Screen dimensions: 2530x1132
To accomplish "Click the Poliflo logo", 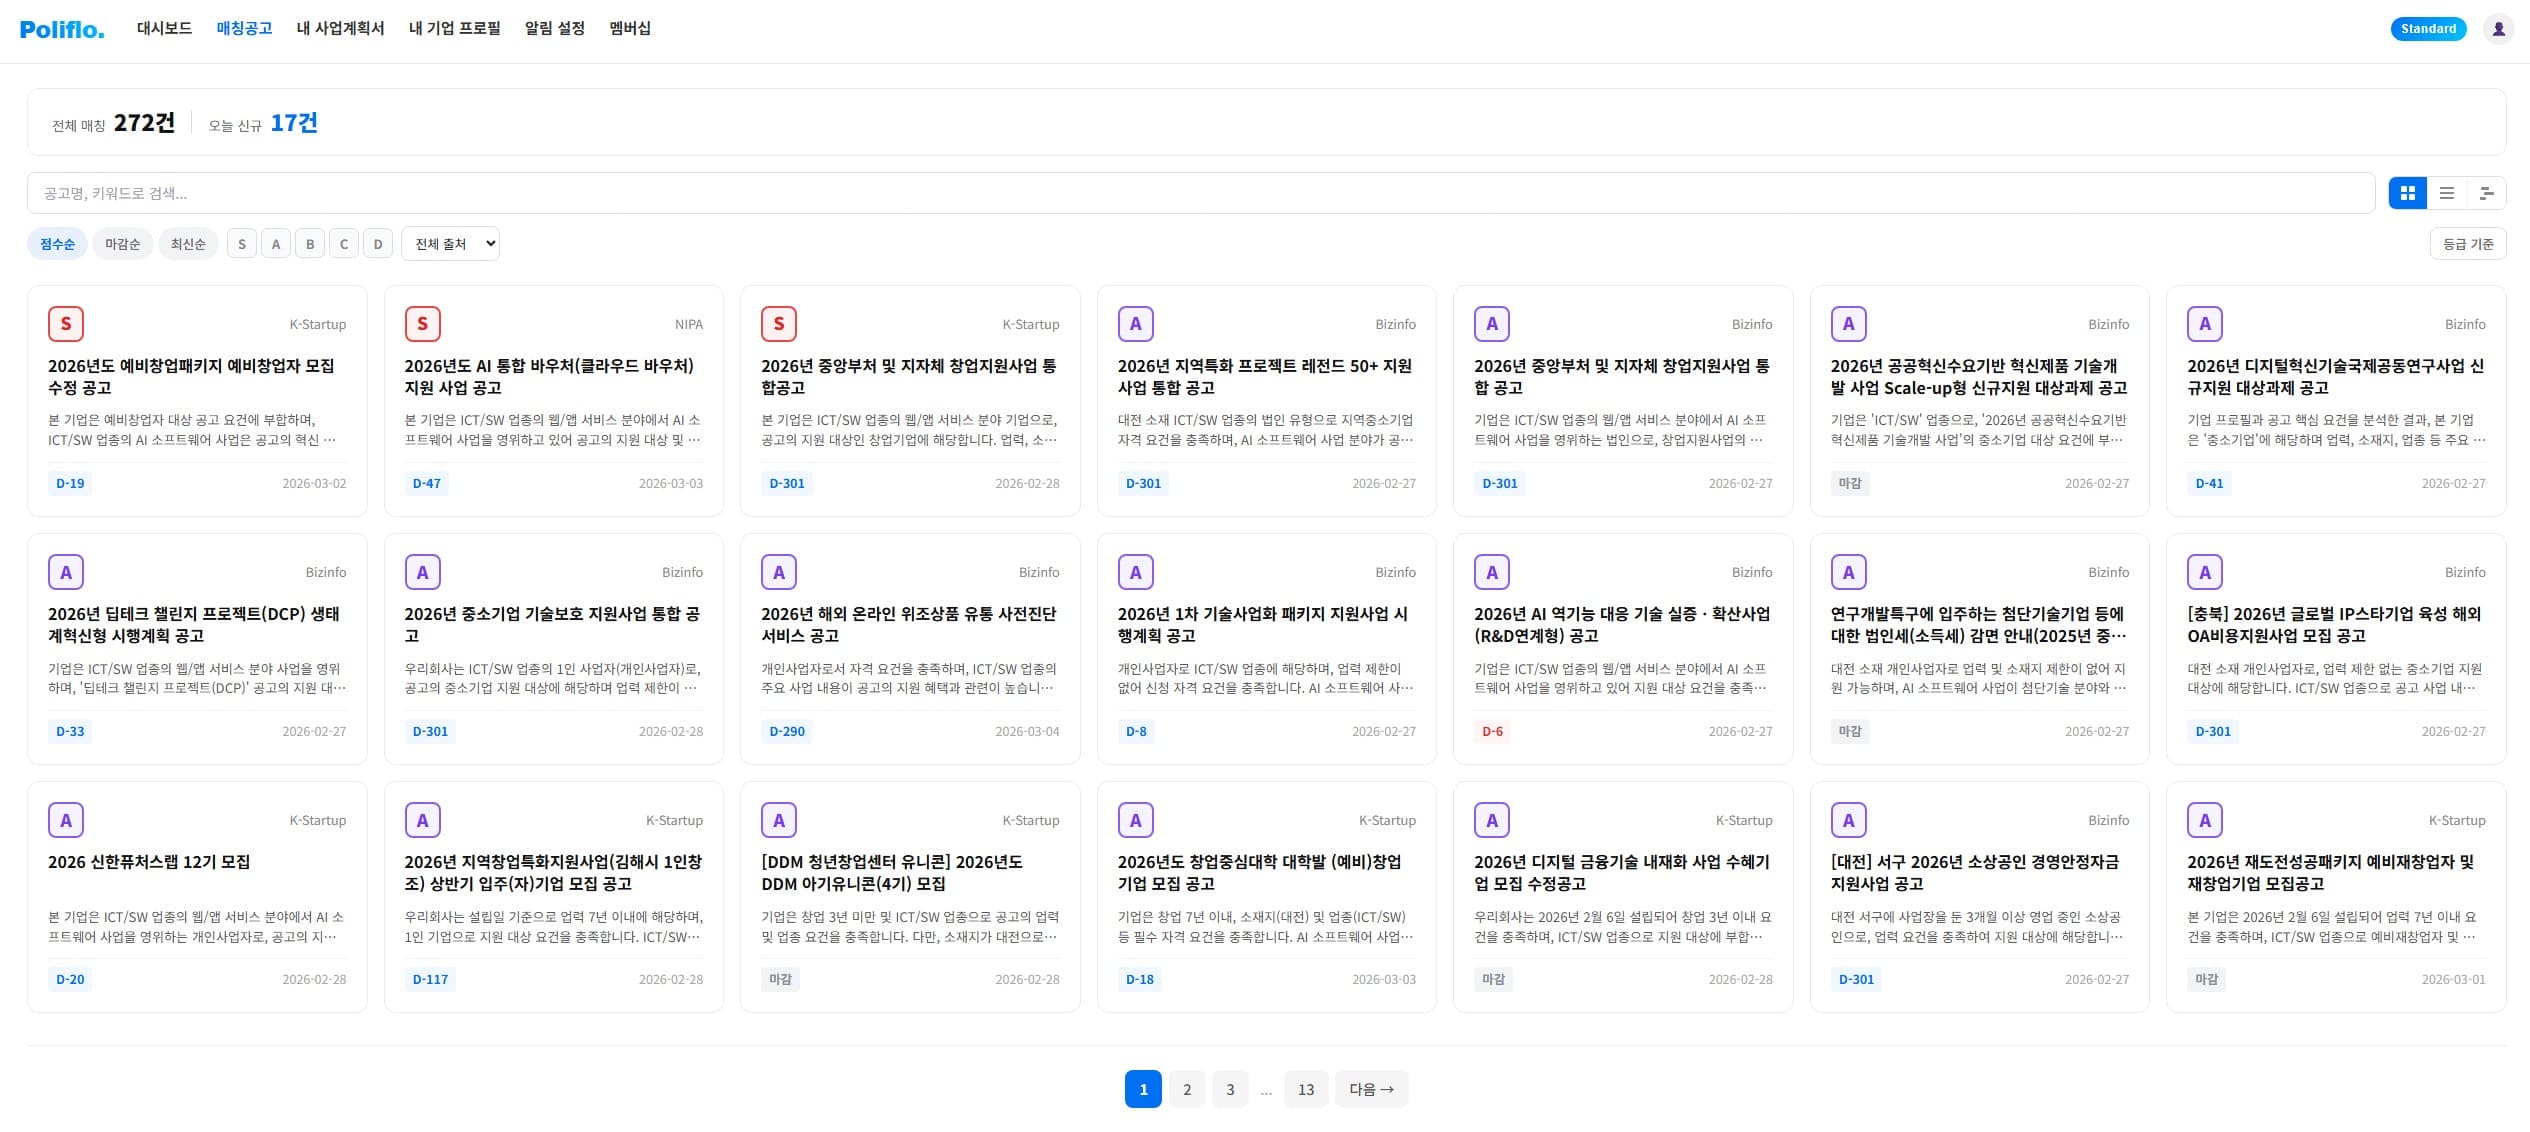I will (x=61, y=28).
